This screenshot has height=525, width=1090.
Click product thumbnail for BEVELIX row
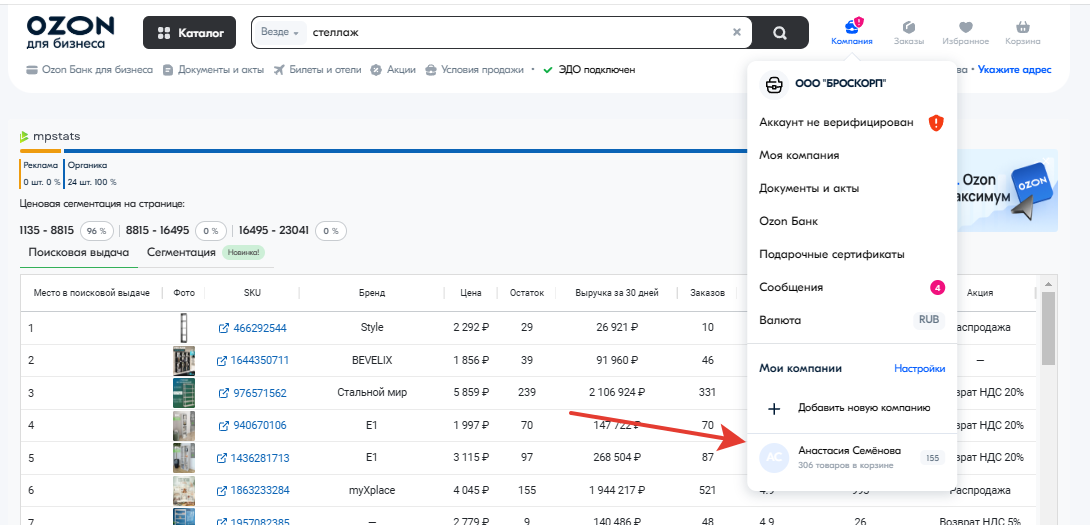(x=184, y=360)
